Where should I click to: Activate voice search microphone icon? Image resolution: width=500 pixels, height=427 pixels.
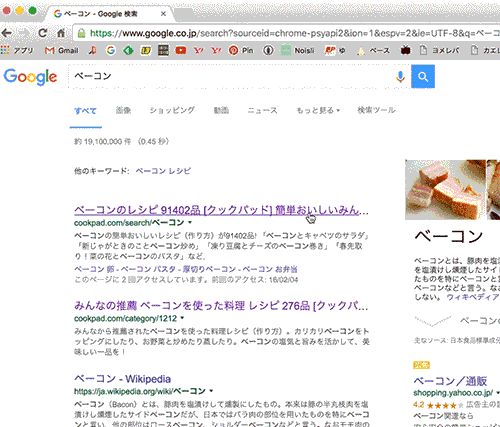[400, 77]
